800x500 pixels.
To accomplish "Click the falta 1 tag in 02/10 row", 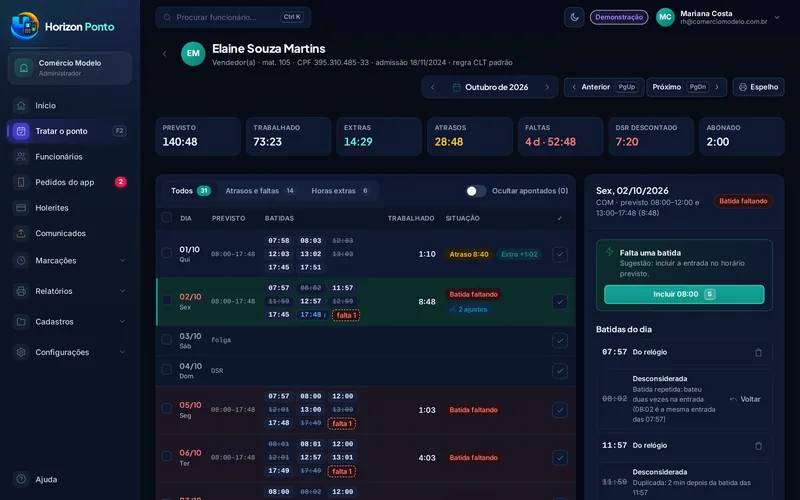I will 346,315.
